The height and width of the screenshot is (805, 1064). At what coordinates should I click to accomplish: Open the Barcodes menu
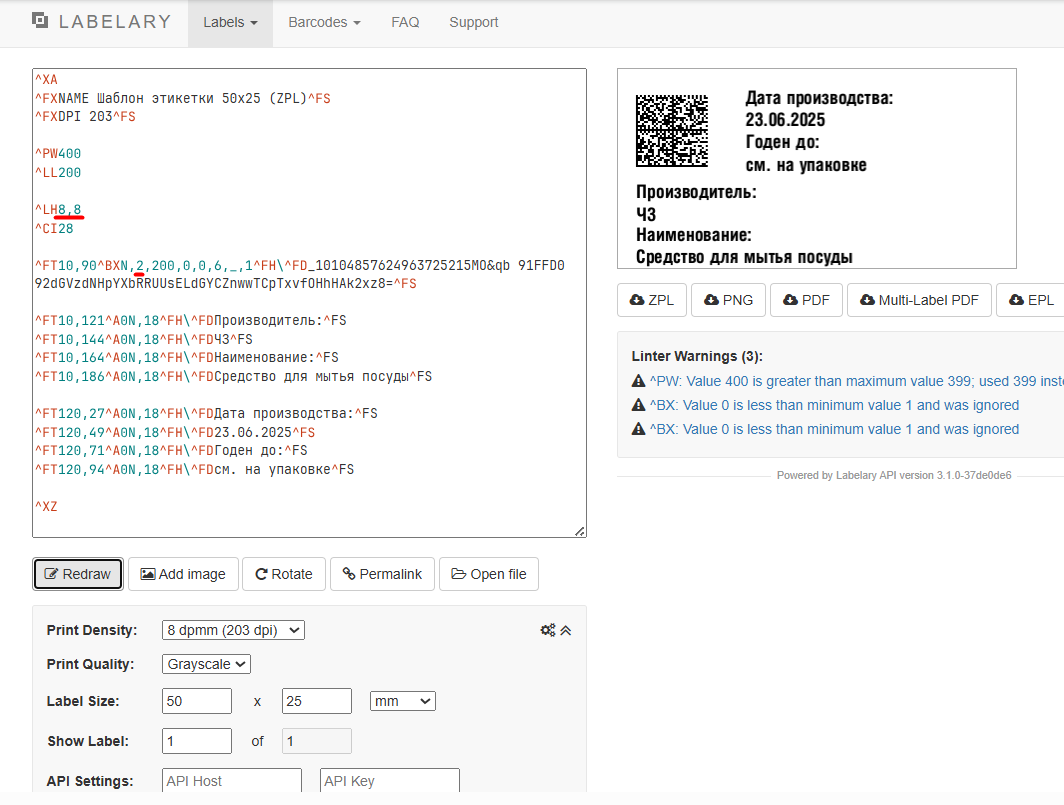[x=324, y=22]
